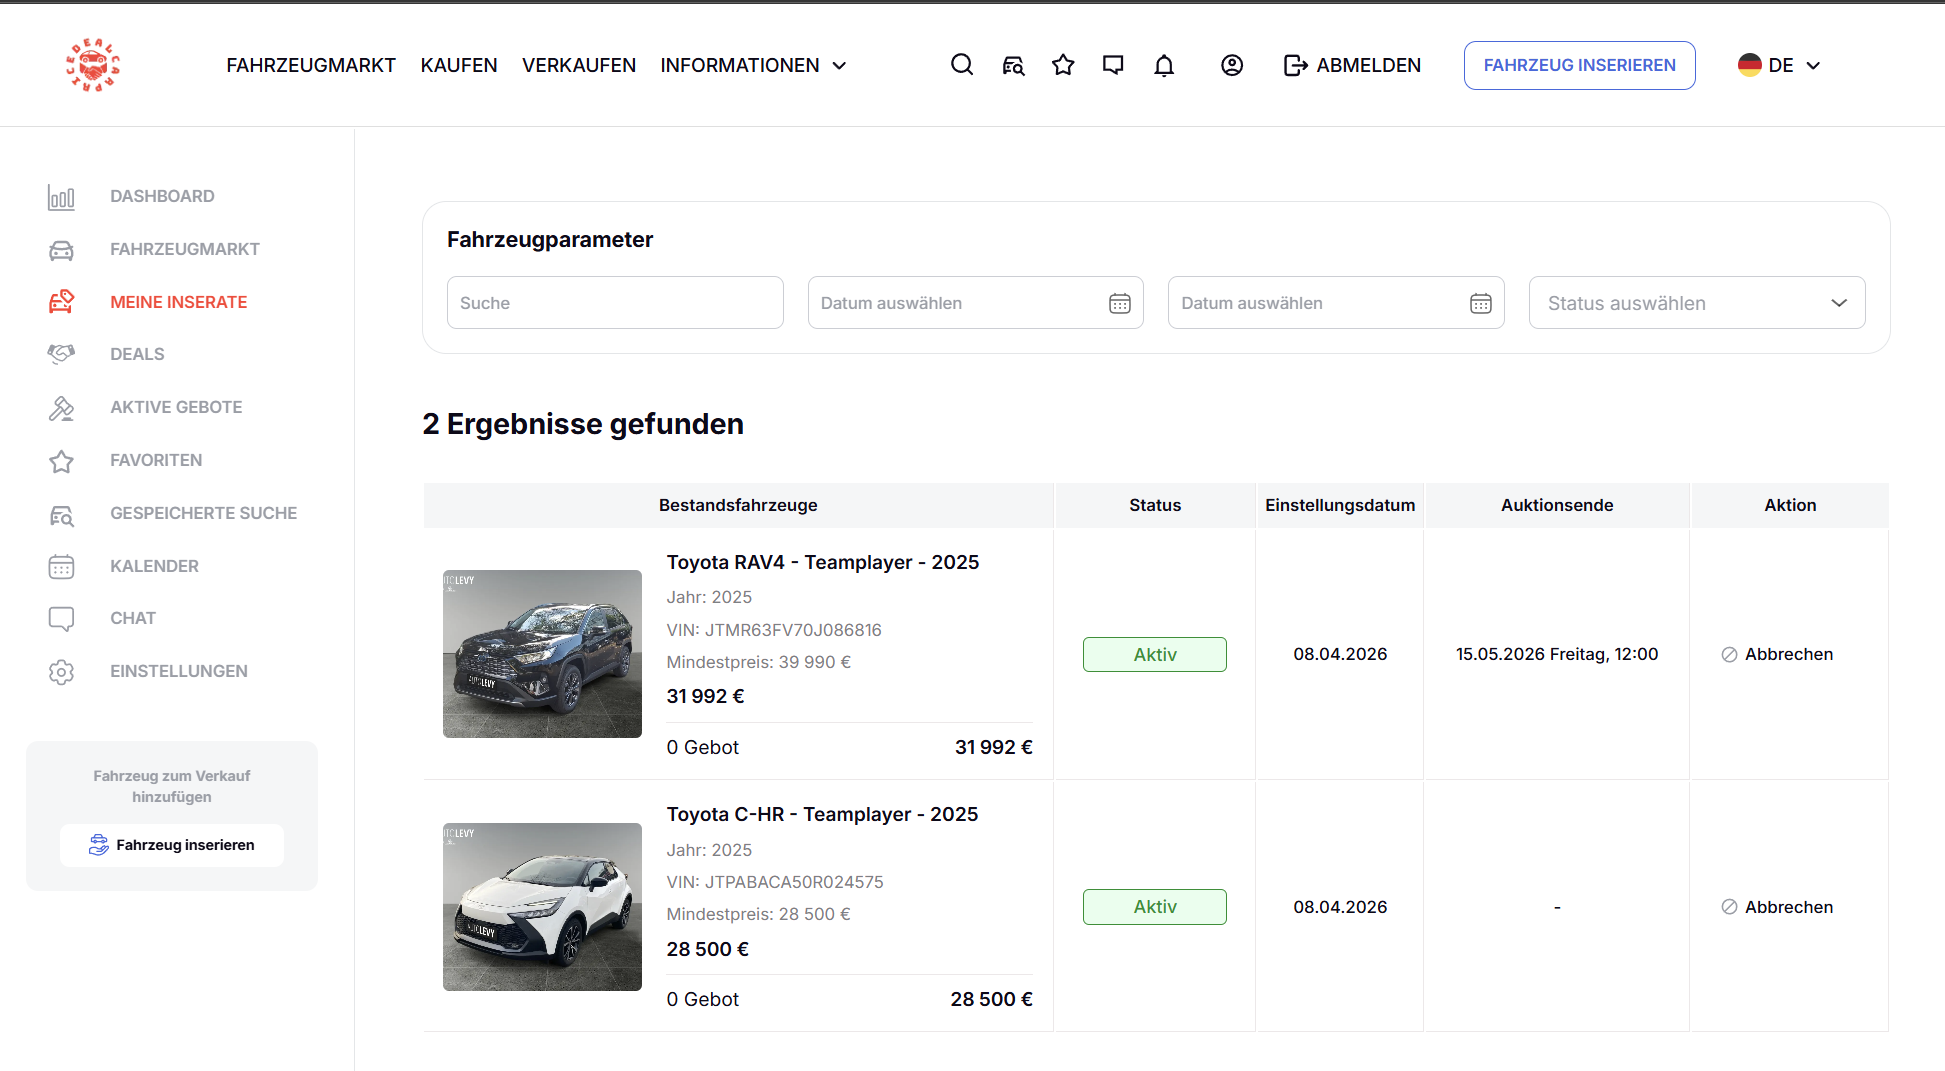Click the auction end 15.05.2026 Freitag, 12:00

coord(1557,654)
